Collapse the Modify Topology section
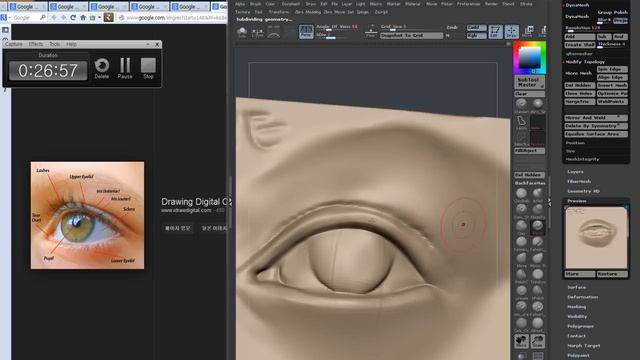 pyautogui.click(x=585, y=62)
